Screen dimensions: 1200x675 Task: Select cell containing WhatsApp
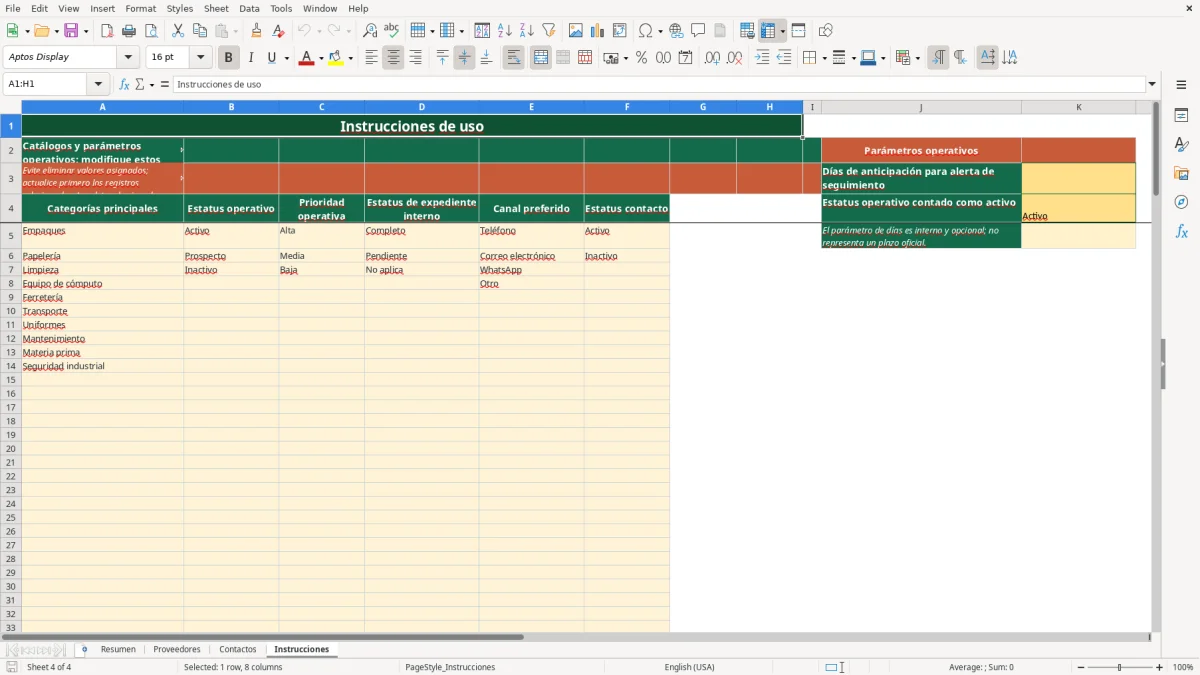531,270
